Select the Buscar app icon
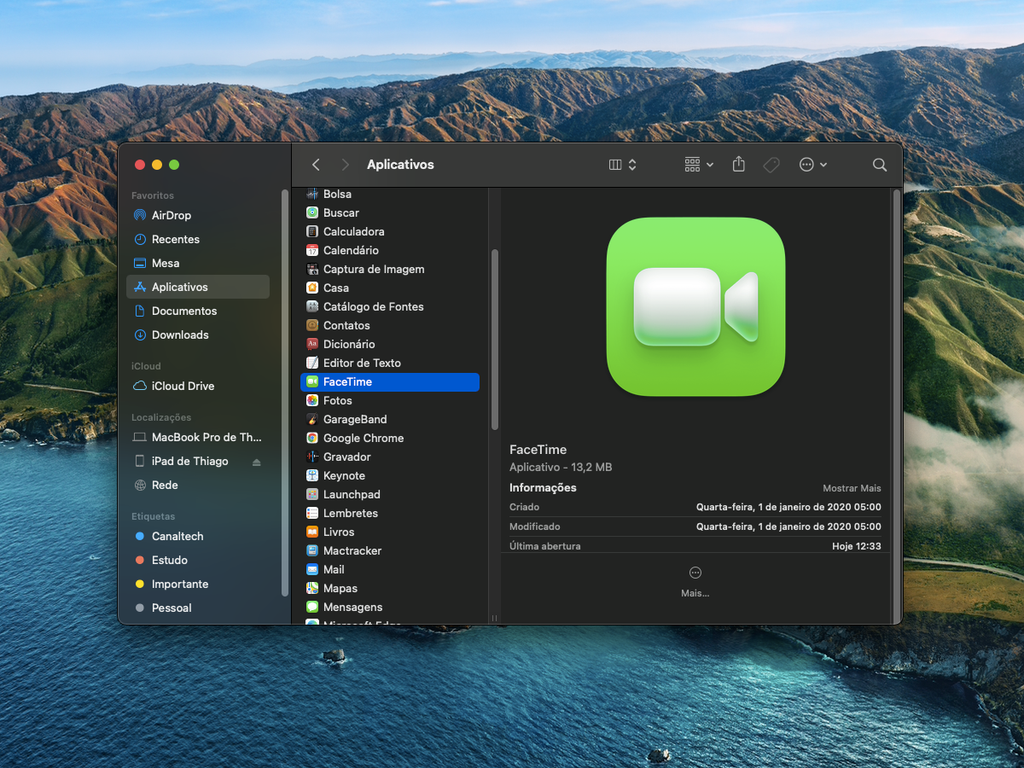The height and width of the screenshot is (768, 1024). tap(312, 212)
